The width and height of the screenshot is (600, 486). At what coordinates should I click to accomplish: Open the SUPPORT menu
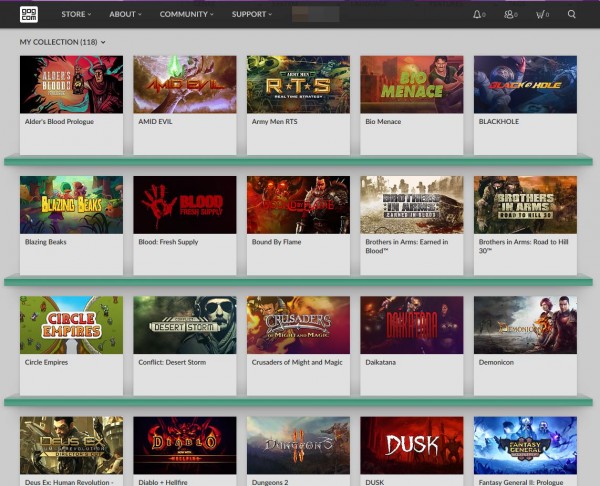tap(252, 14)
